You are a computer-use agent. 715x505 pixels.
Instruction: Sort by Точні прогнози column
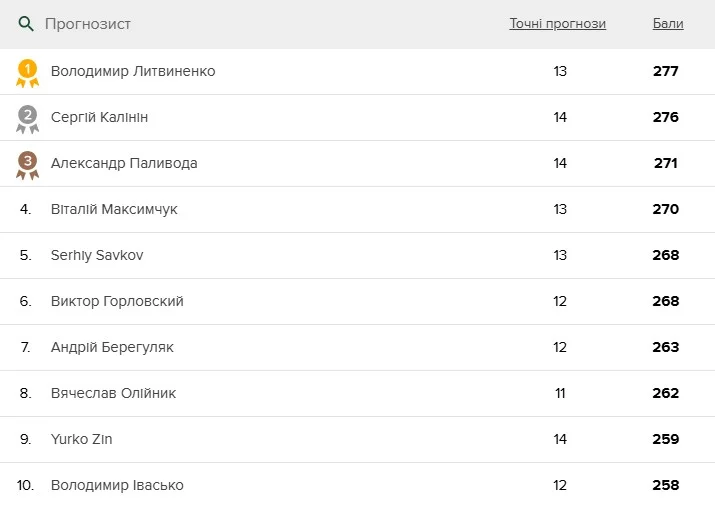point(557,24)
